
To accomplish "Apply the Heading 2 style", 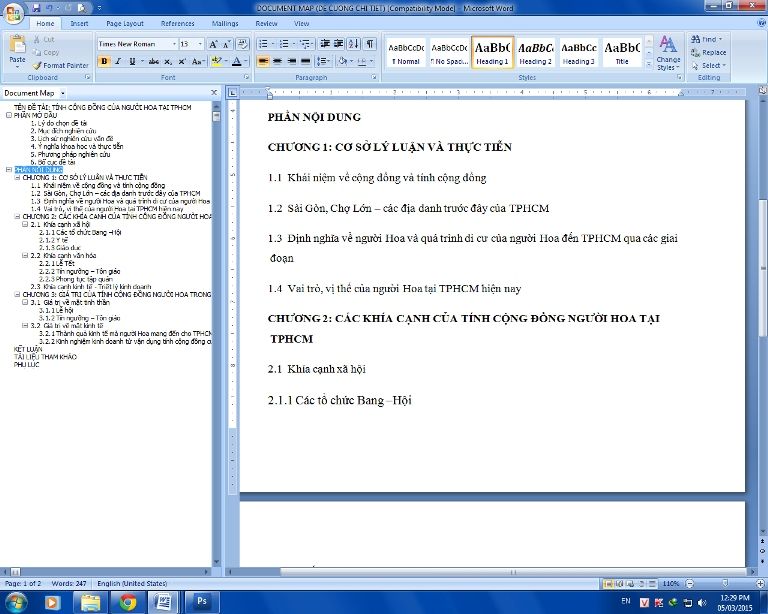I will pyautogui.click(x=535, y=52).
